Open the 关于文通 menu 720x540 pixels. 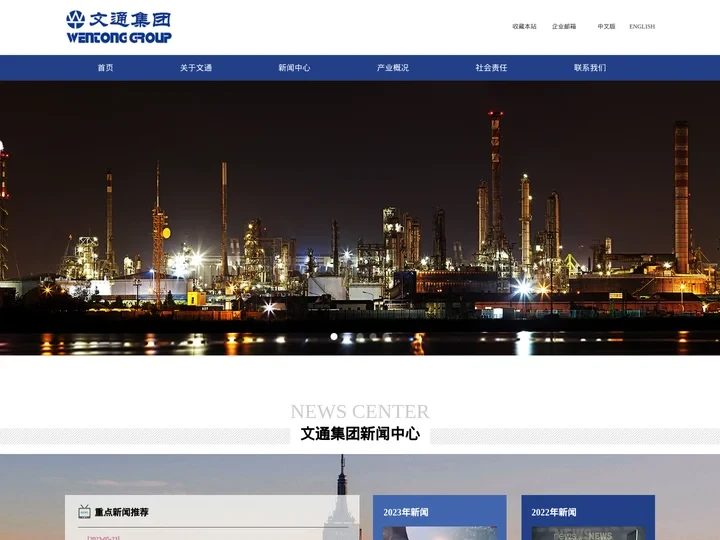(x=196, y=68)
